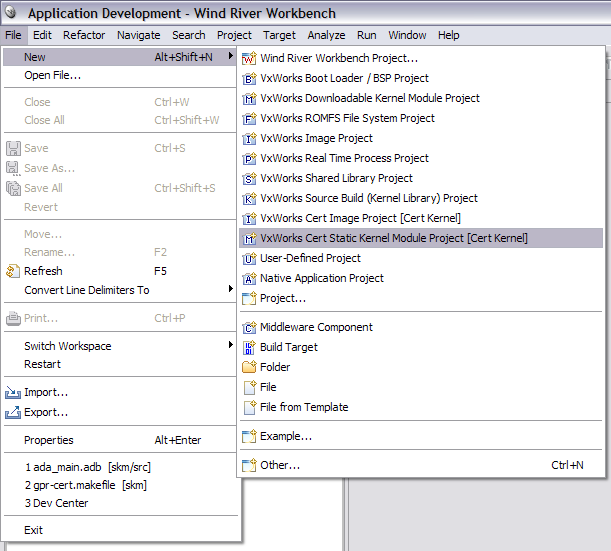The image size is (611, 551).
Task: Reopen recent item 3 Dev Center
Action: pyautogui.click(x=57, y=503)
